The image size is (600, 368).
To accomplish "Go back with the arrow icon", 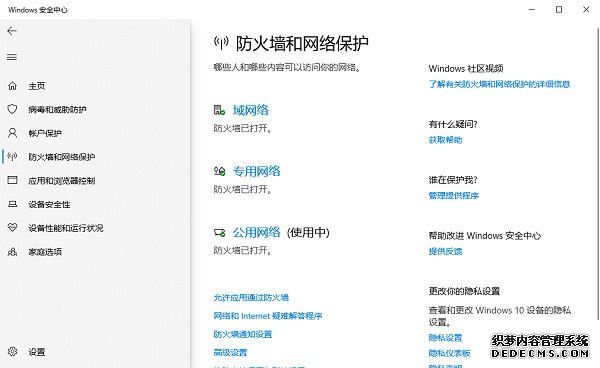I will click(x=12, y=31).
